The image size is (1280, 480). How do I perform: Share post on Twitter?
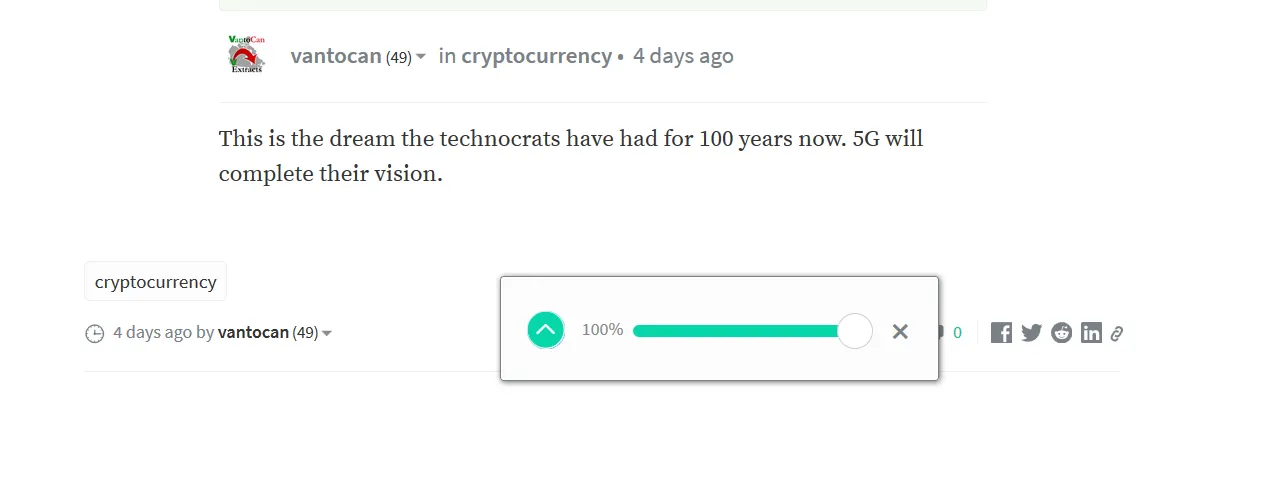pyautogui.click(x=1031, y=333)
